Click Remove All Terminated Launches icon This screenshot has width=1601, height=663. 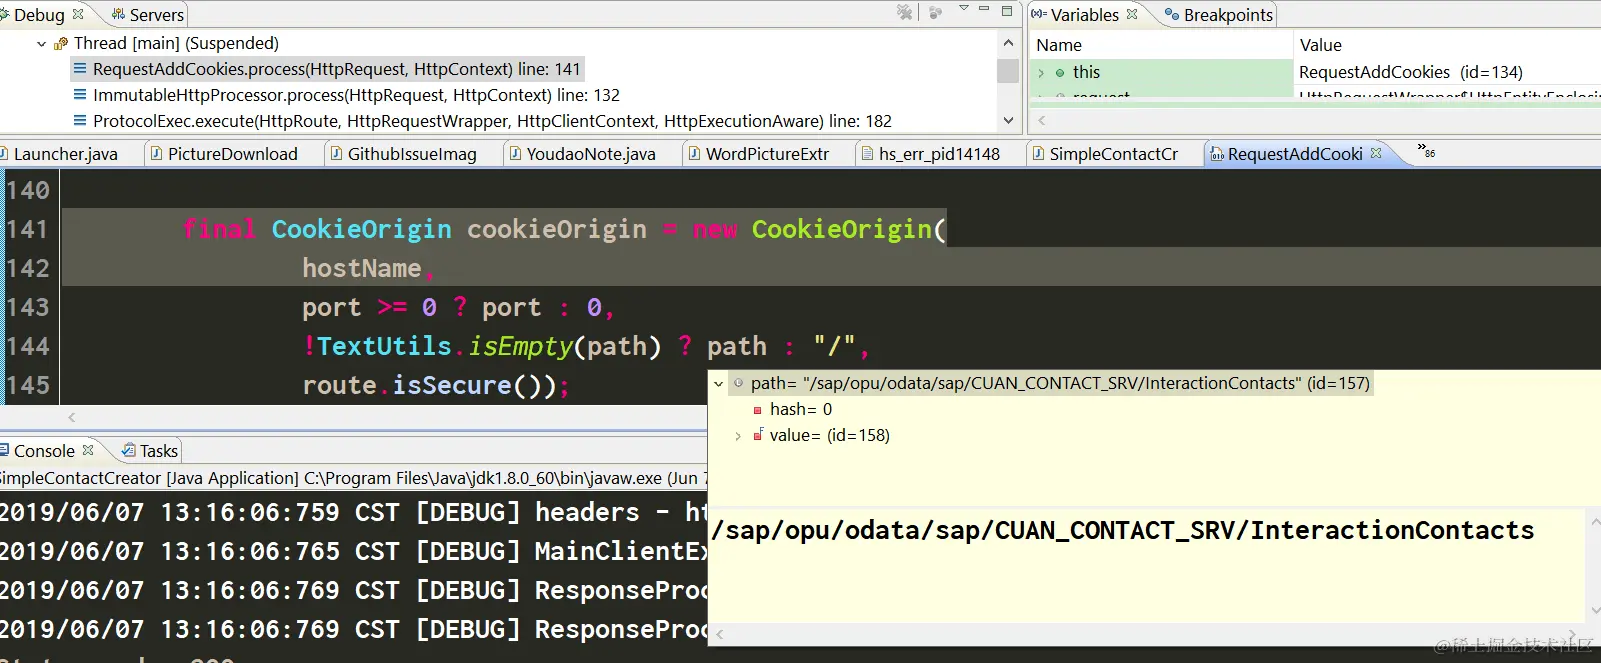tap(905, 13)
